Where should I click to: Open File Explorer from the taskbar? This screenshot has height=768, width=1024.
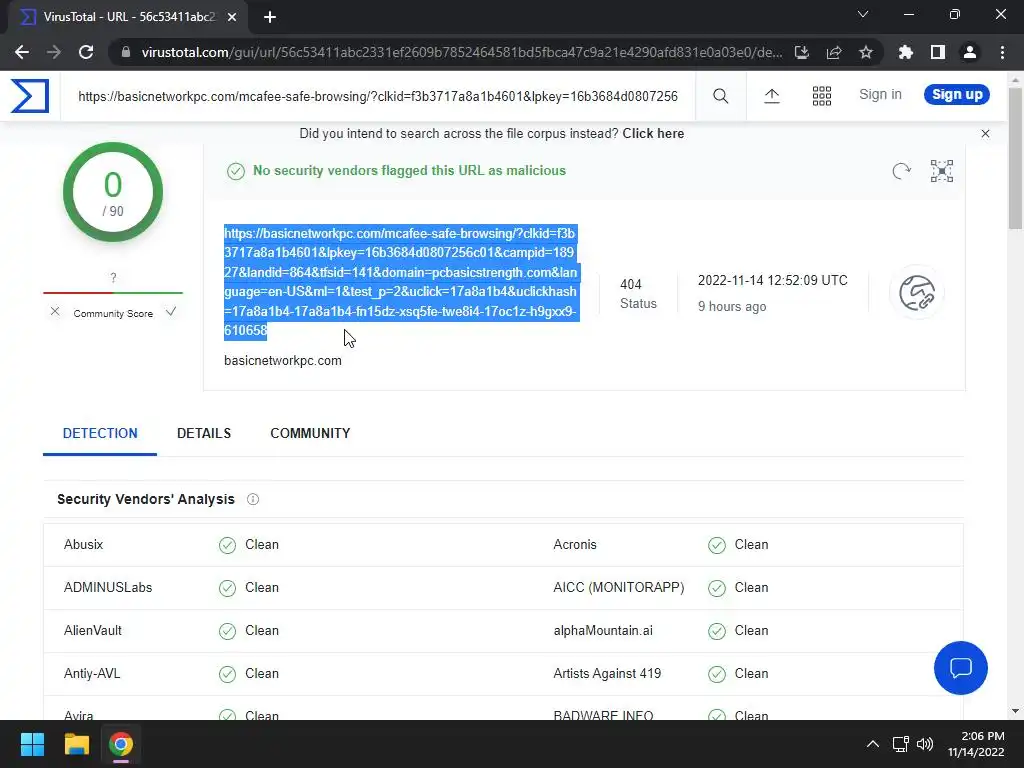tap(76, 744)
